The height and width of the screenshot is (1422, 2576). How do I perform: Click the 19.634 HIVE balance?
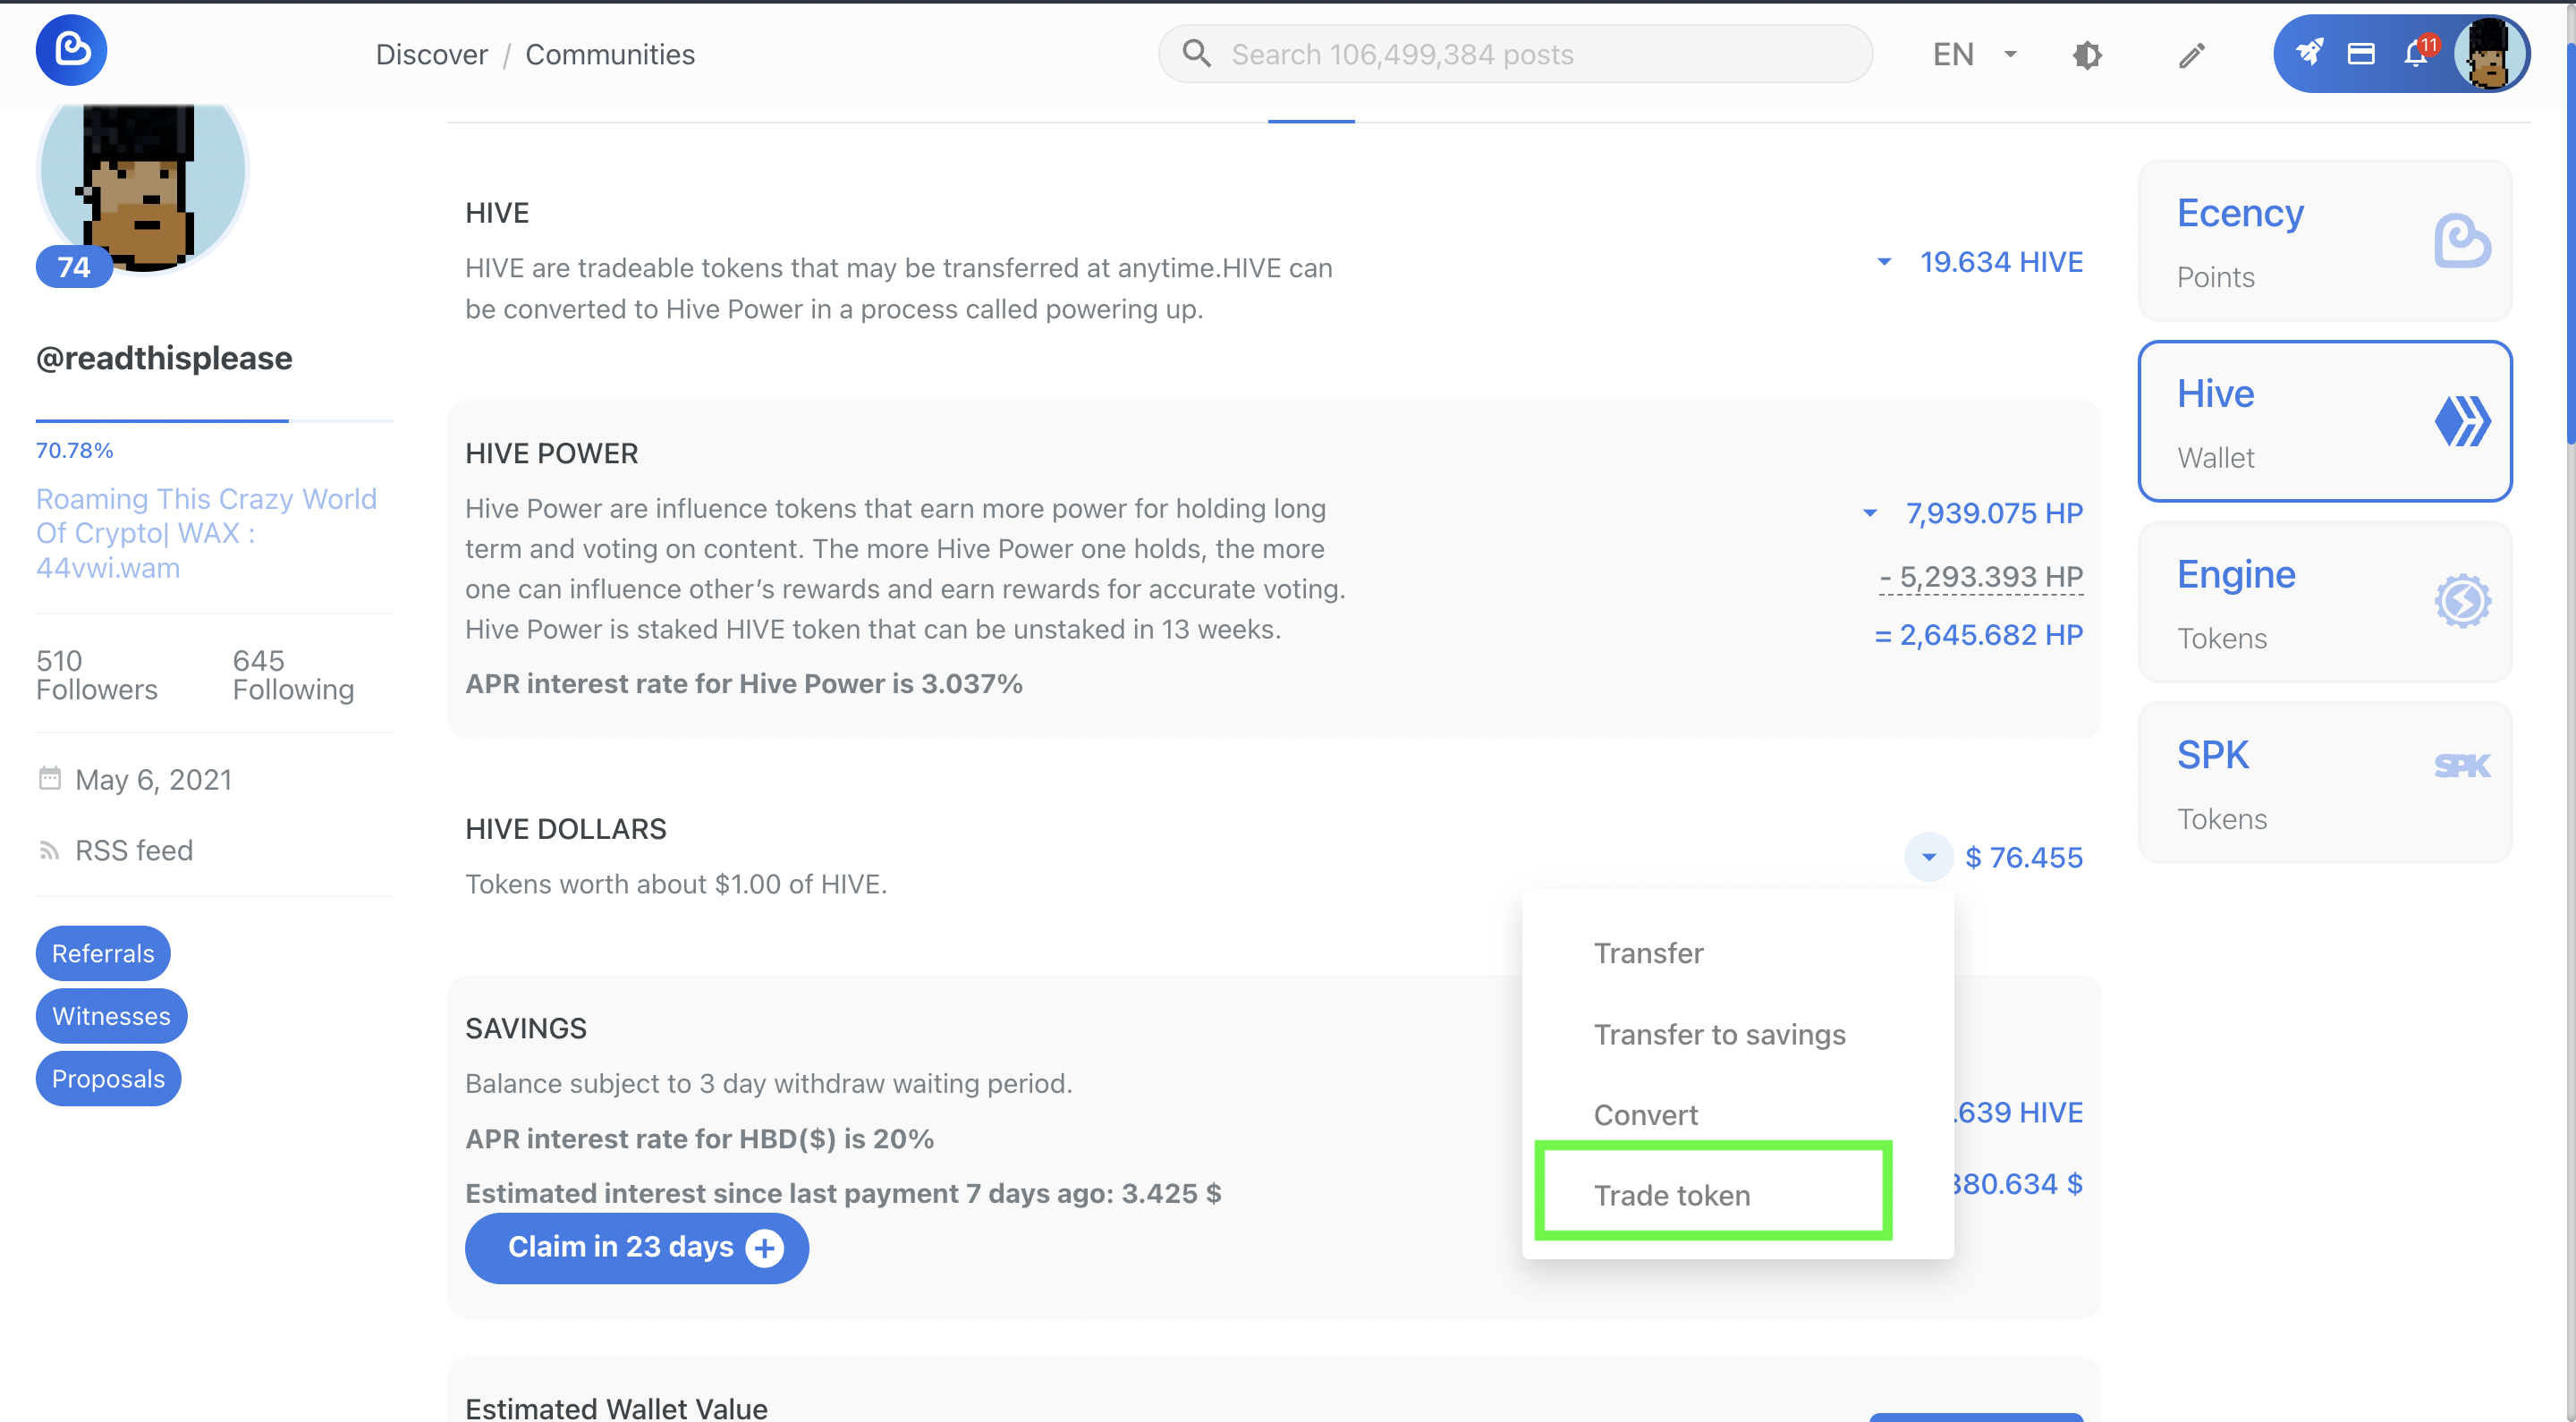click(2001, 262)
